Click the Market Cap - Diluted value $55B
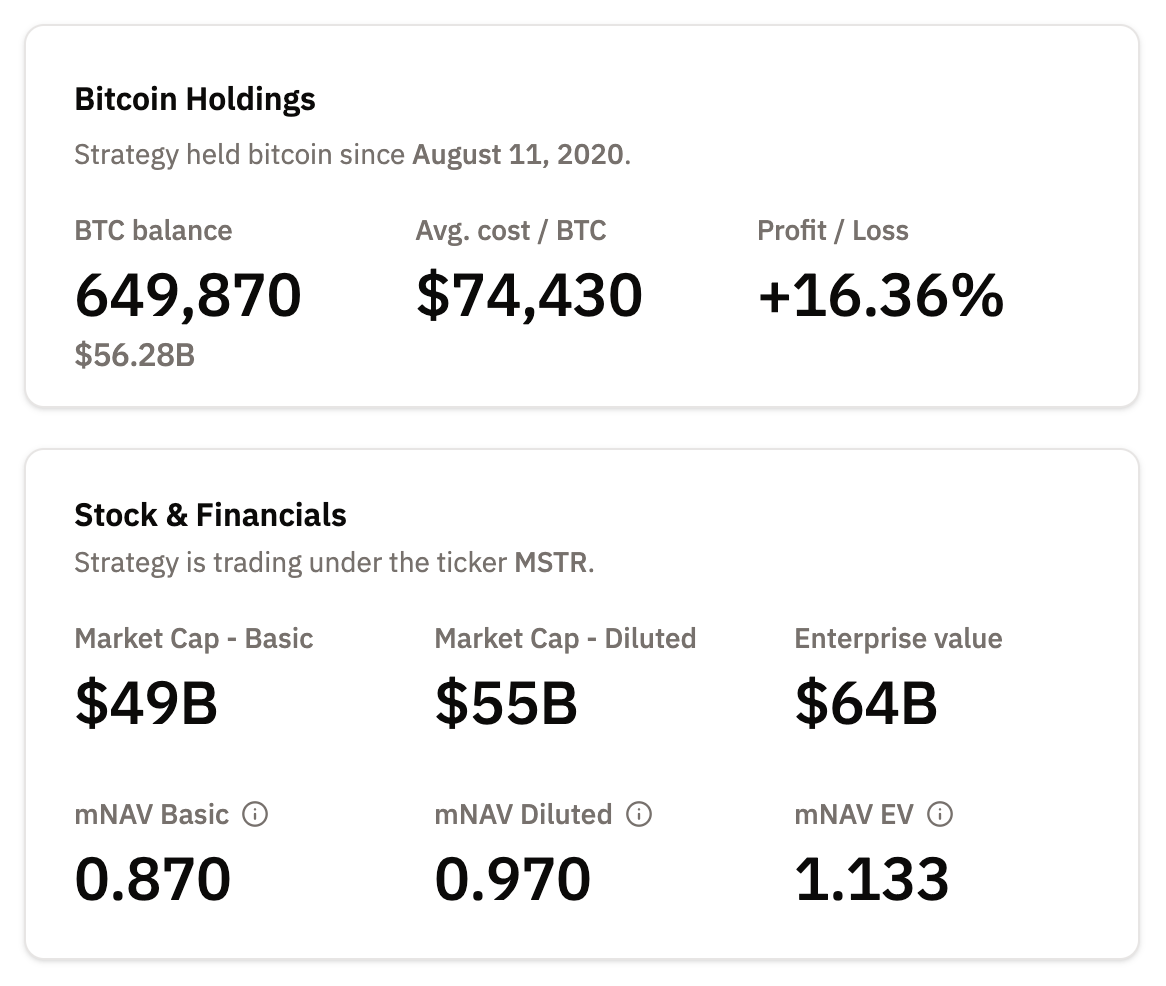This screenshot has height=986, width=1166. pos(506,704)
